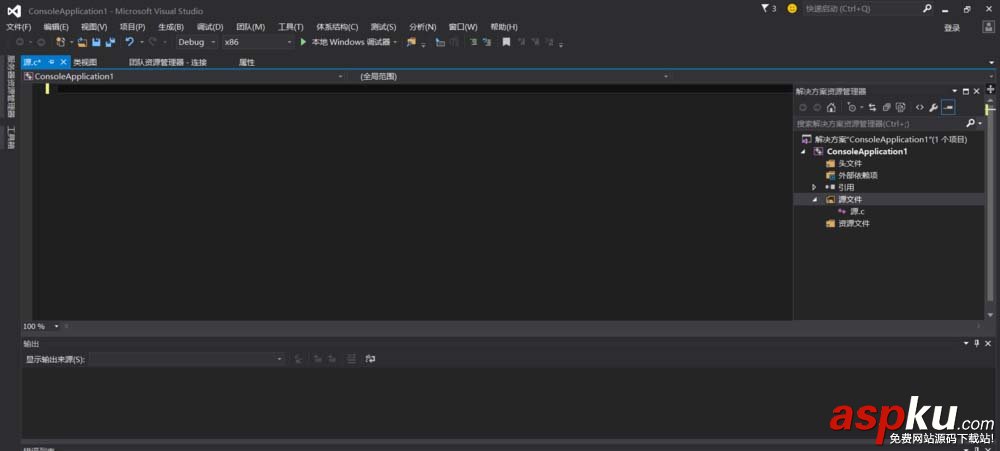The height and width of the screenshot is (451, 1000).
Task: Click Home icon in Solution Explorer toolbar
Action: (x=831, y=107)
